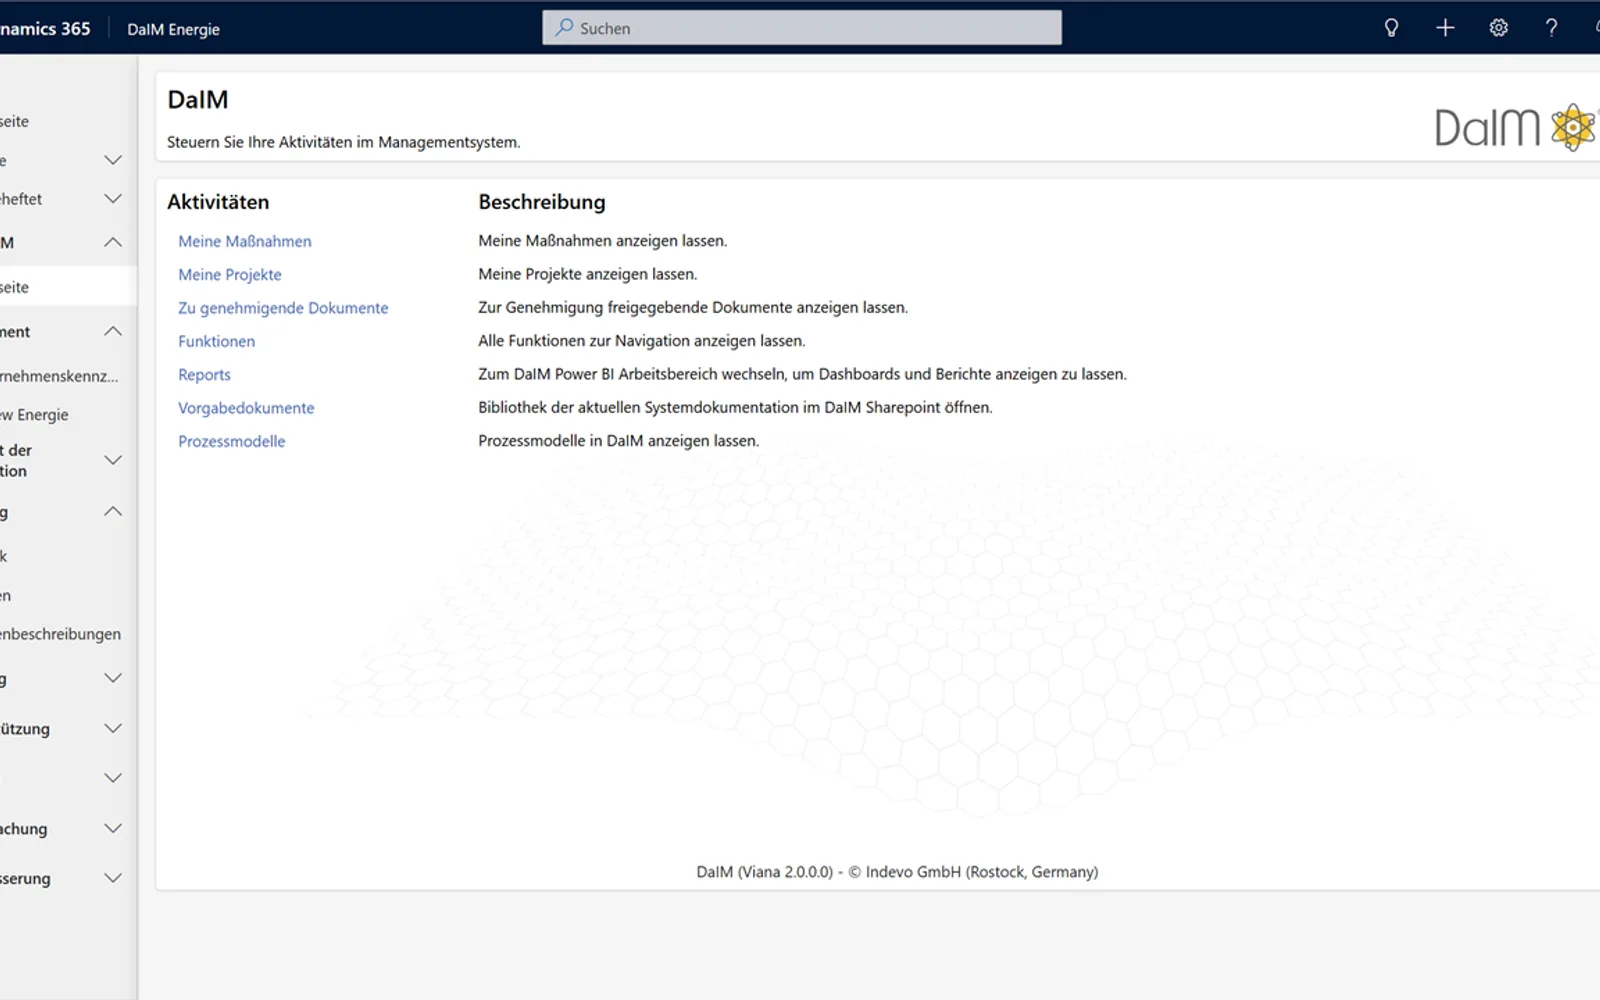Click the search magnifier icon
The height and width of the screenshot is (1000, 1600).
coord(565,28)
